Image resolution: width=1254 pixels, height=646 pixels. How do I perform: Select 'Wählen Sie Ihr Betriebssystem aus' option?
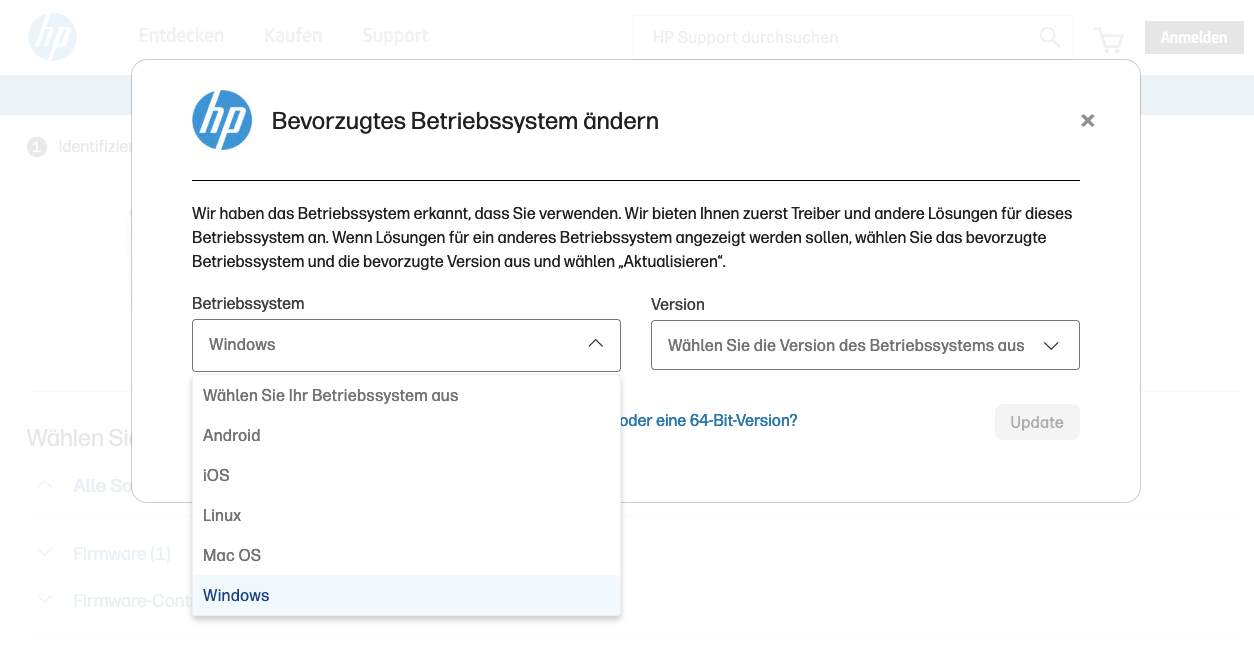tap(406, 395)
